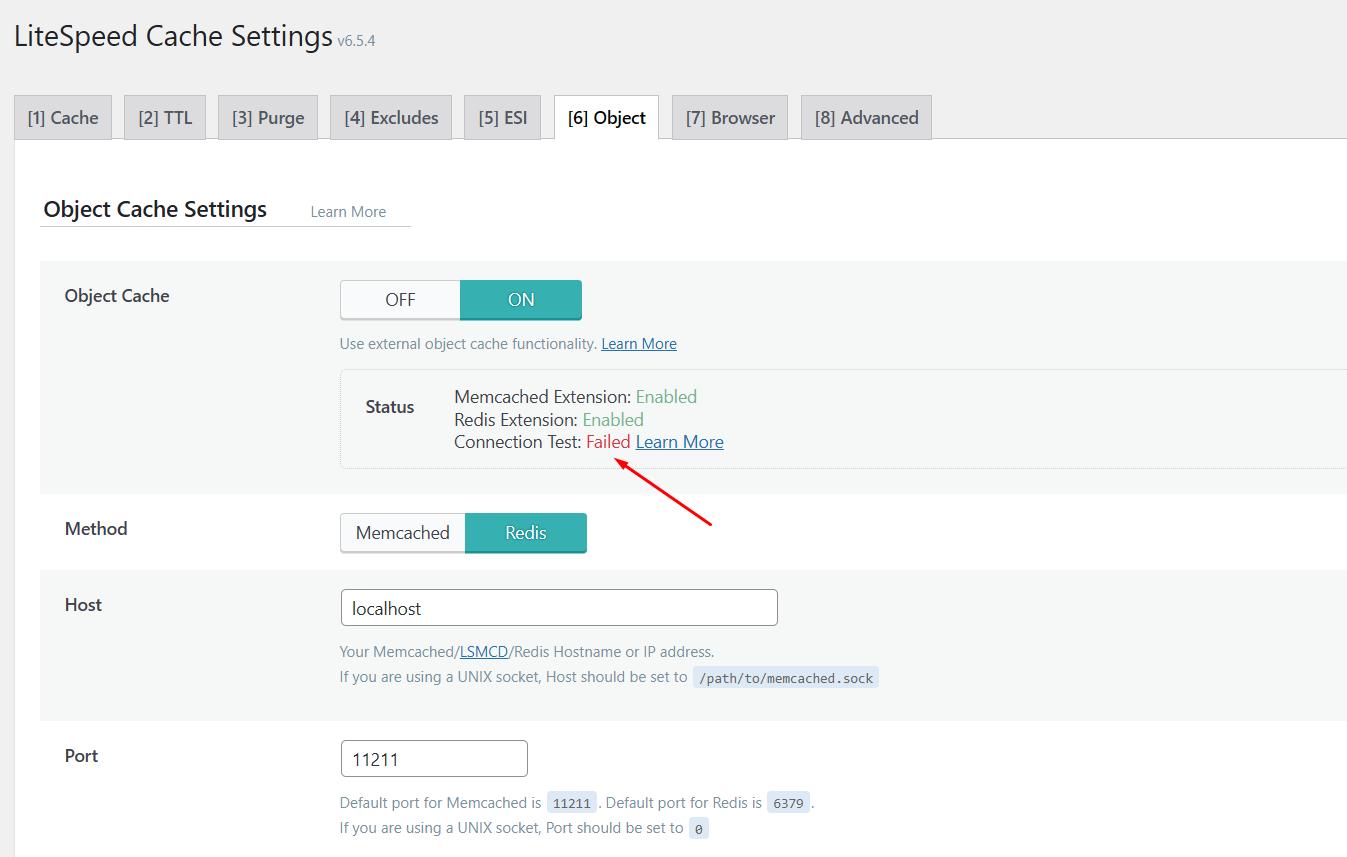Click the LiteSpeed Cache Settings page title
Viewport: 1347px width, 857px height.
(173, 37)
